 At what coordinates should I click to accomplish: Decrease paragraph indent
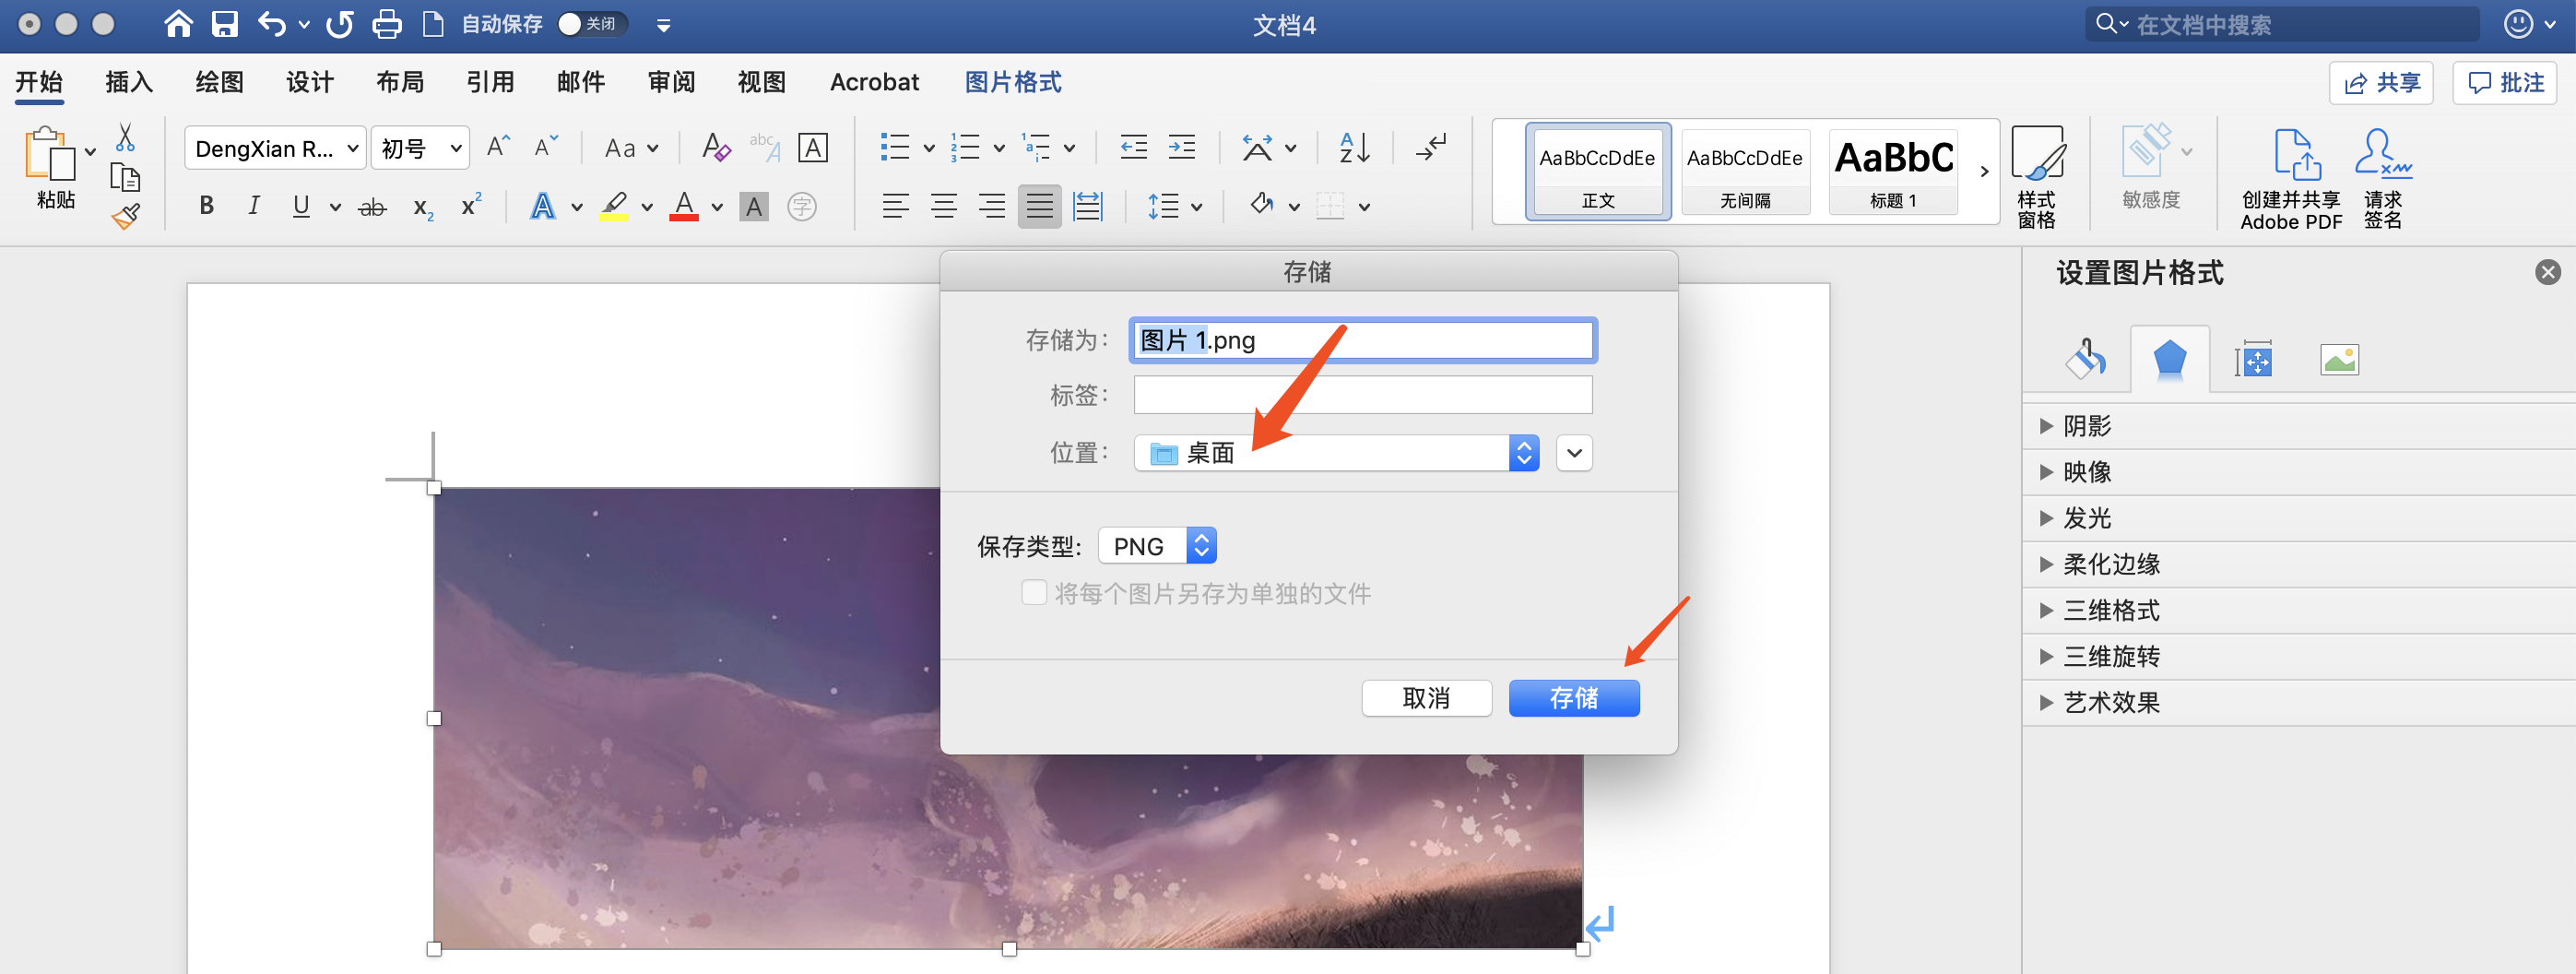tap(1133, 148)
